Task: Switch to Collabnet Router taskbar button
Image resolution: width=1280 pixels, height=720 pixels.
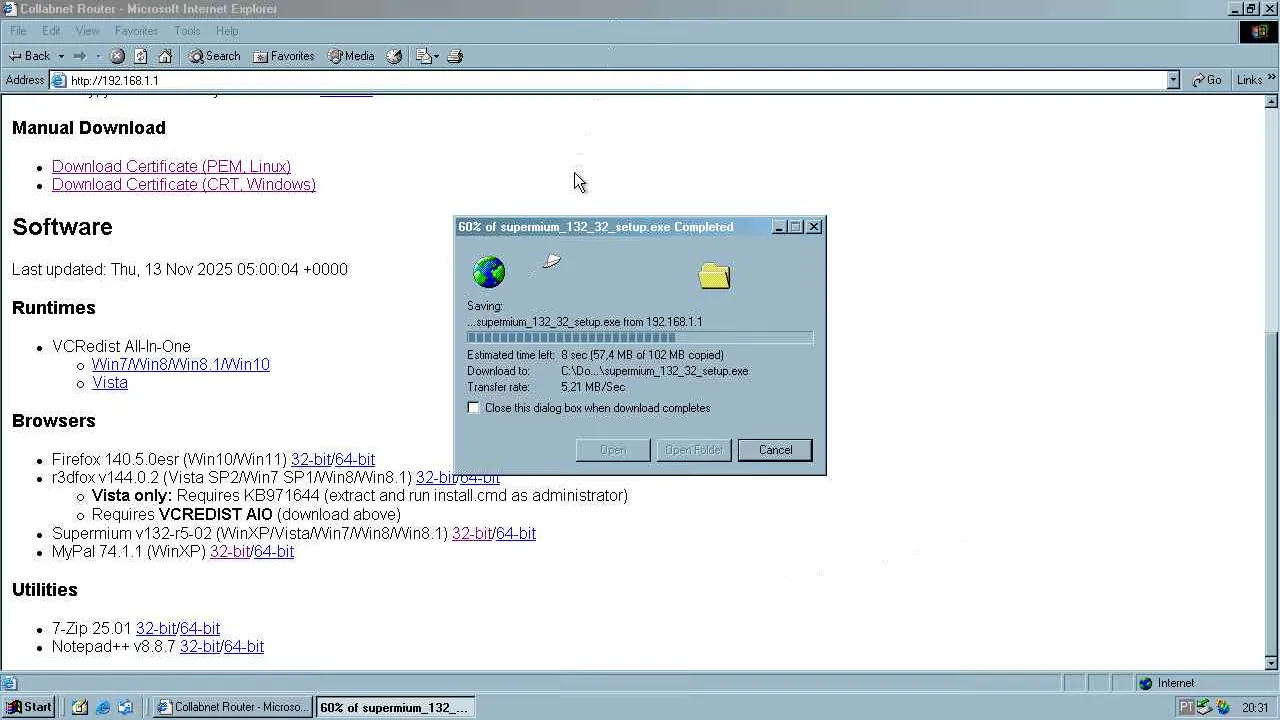Action: pyautogui.click(x=234, y=707)
